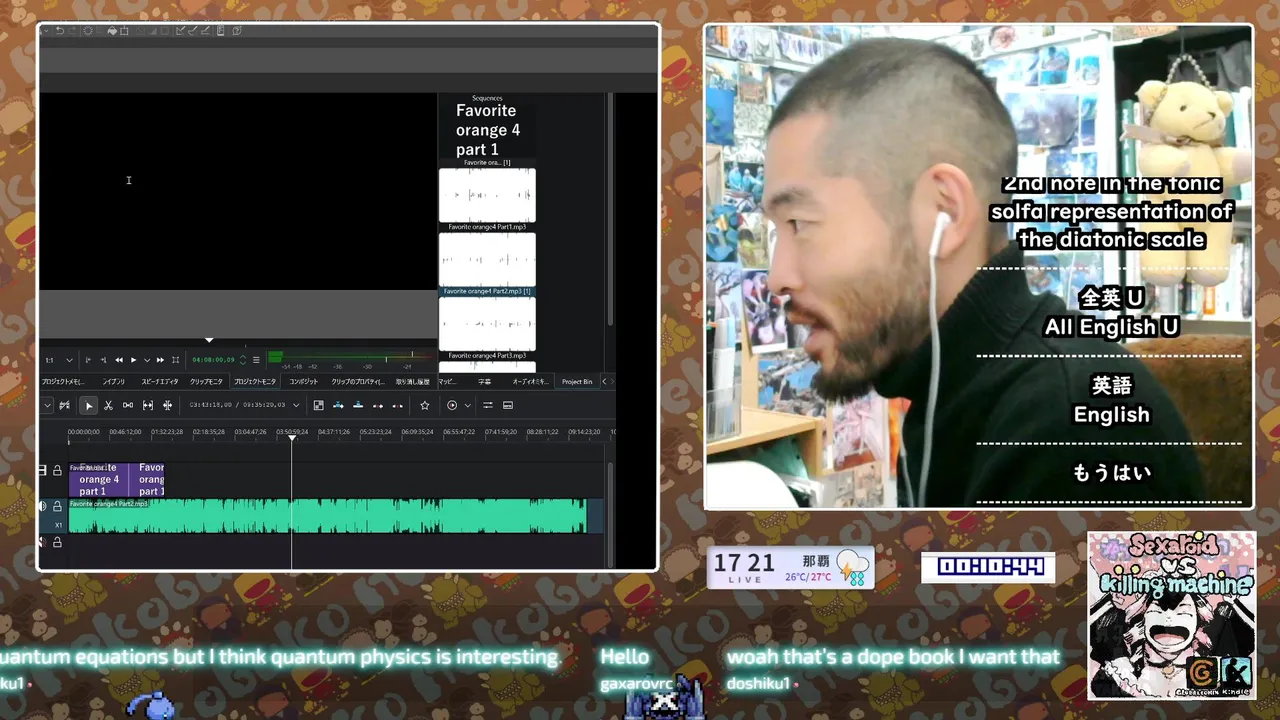Open the ライブラリ tab
The width and height of the screenshot is (1280, 720).
(x=113, y=382)
